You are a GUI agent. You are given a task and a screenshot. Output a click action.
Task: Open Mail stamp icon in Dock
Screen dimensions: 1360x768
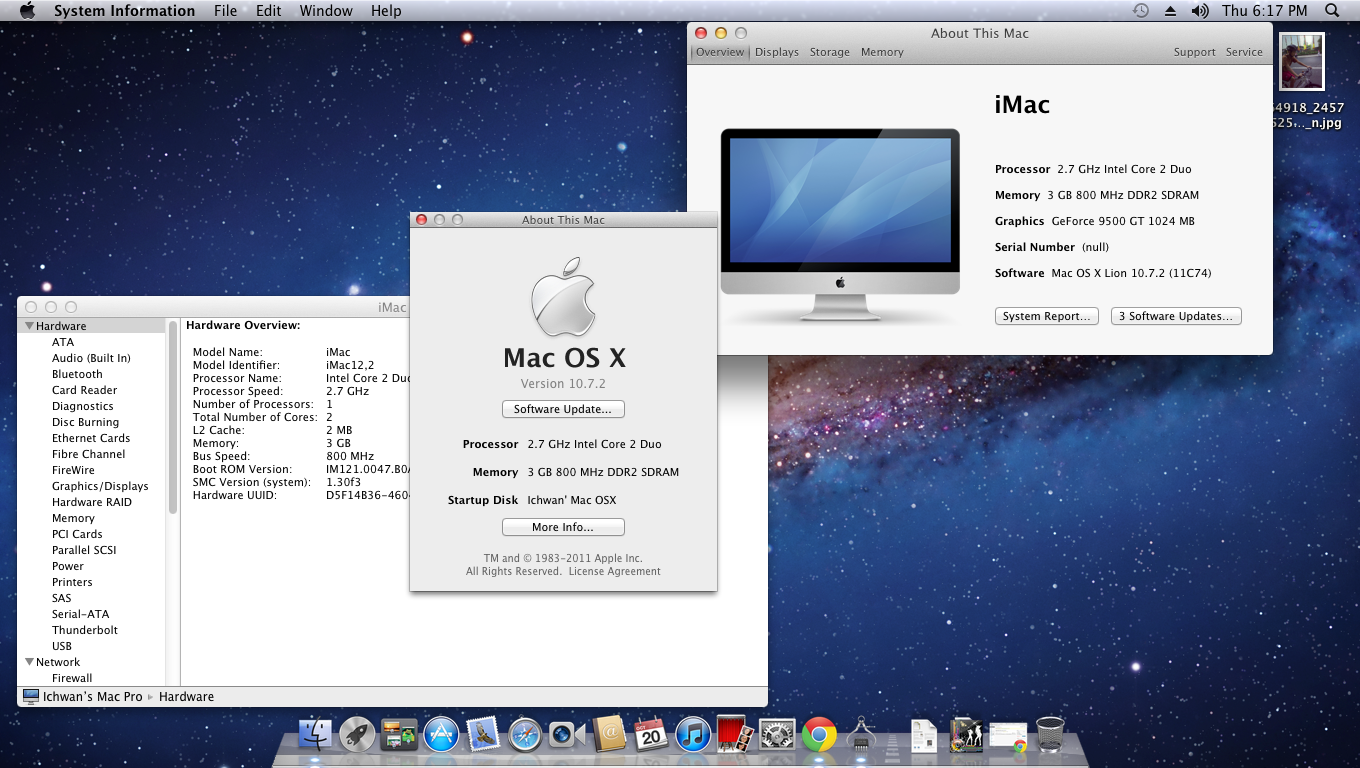point(483,736)
